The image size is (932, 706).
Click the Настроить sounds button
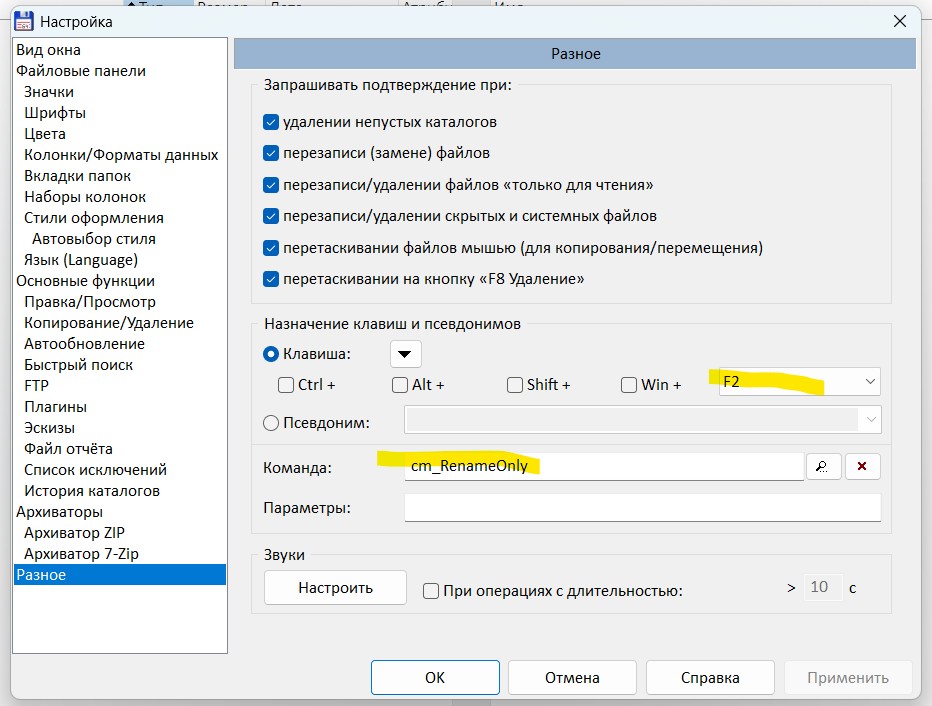coord(335,588)
